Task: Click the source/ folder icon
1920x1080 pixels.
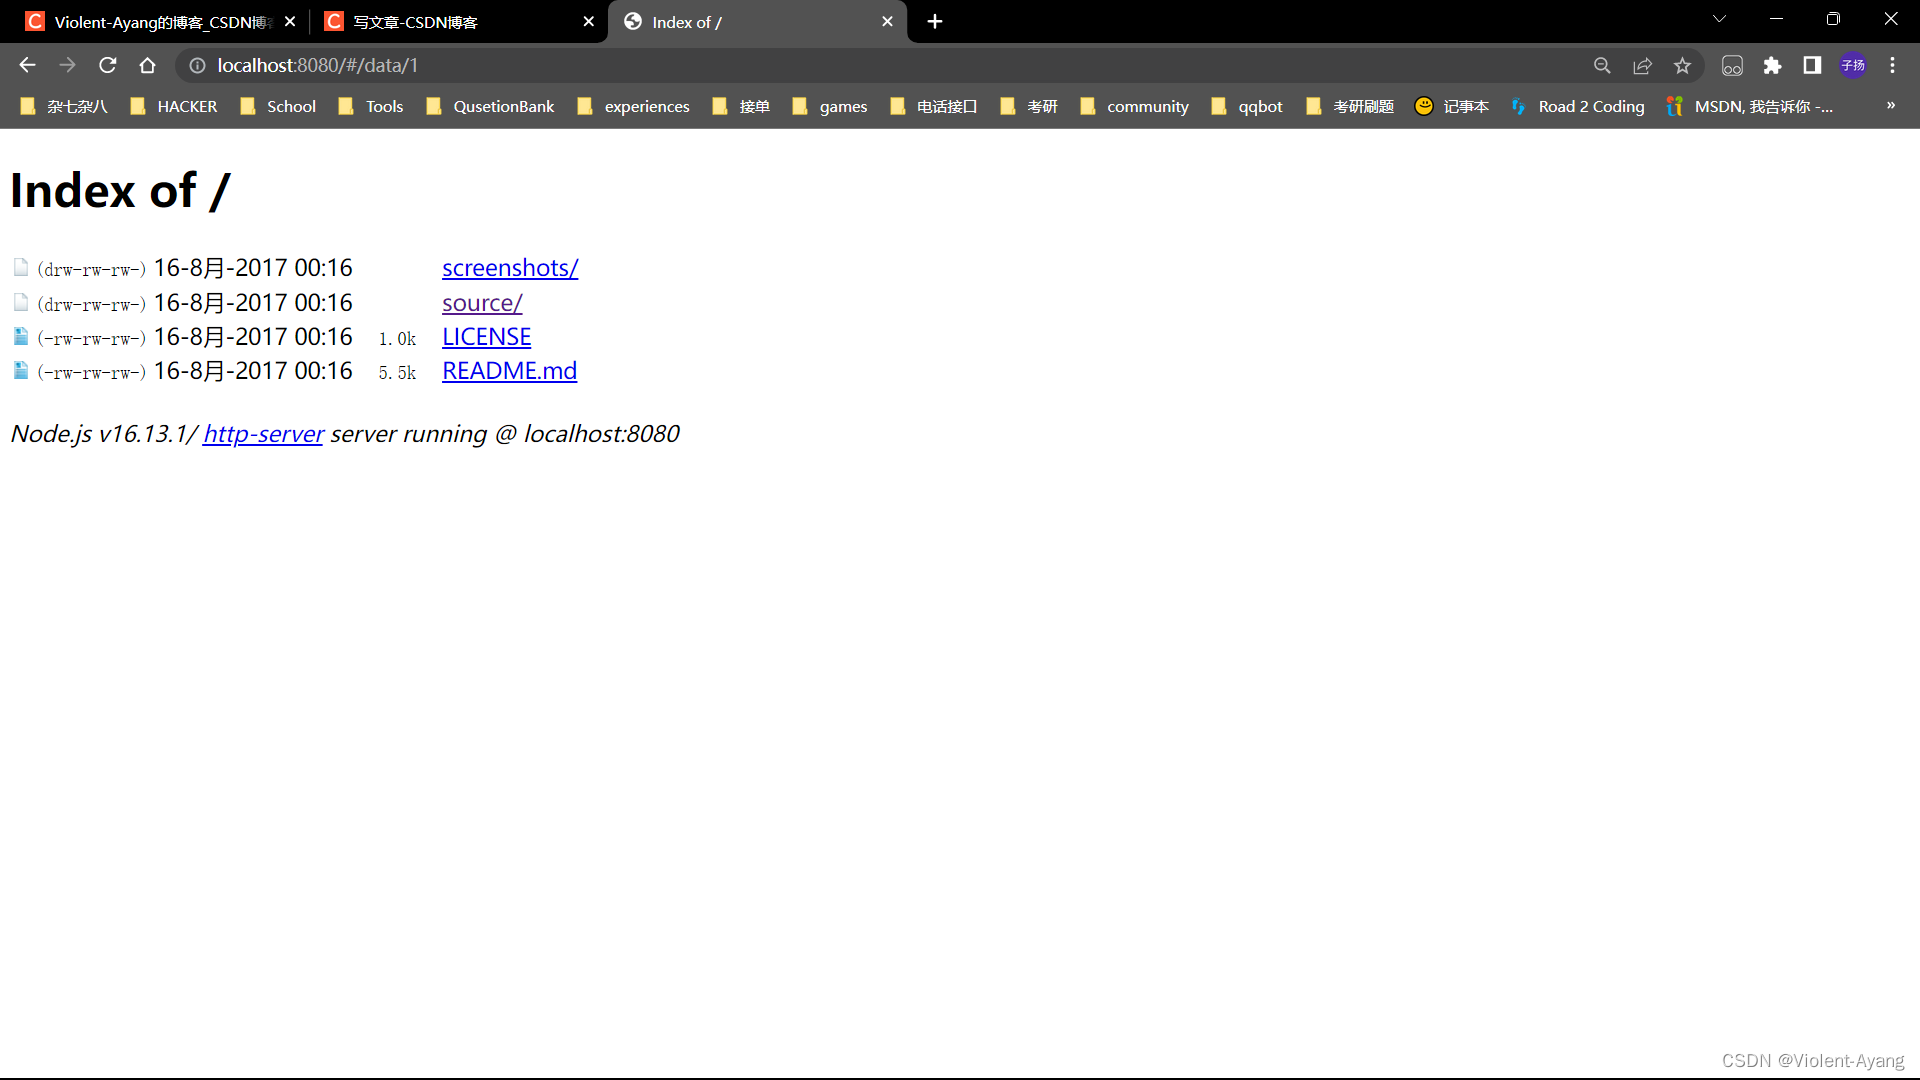Action: tap(20, 302)
